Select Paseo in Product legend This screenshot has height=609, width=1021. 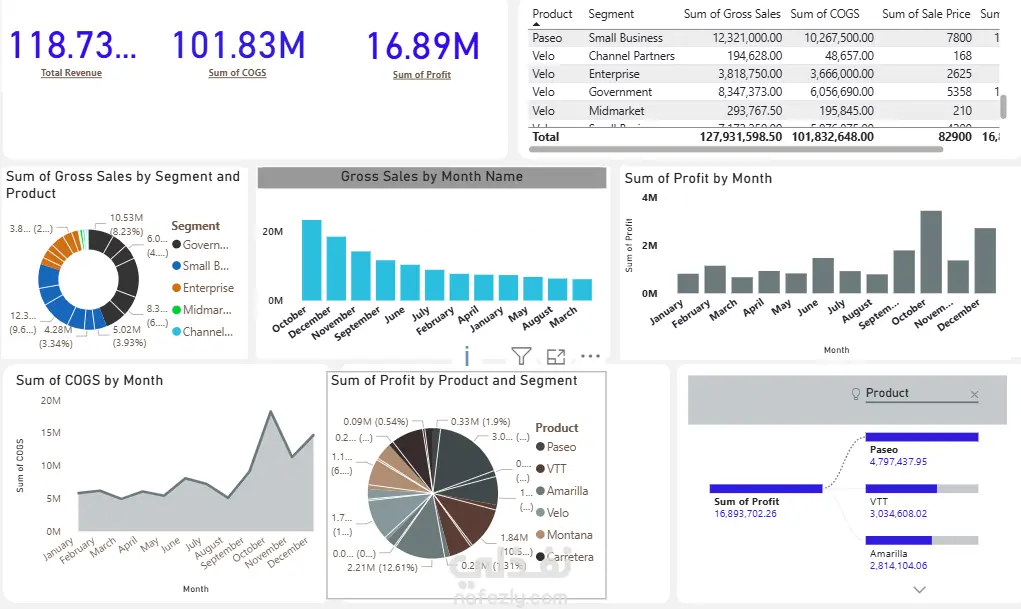tap(556, 447)
